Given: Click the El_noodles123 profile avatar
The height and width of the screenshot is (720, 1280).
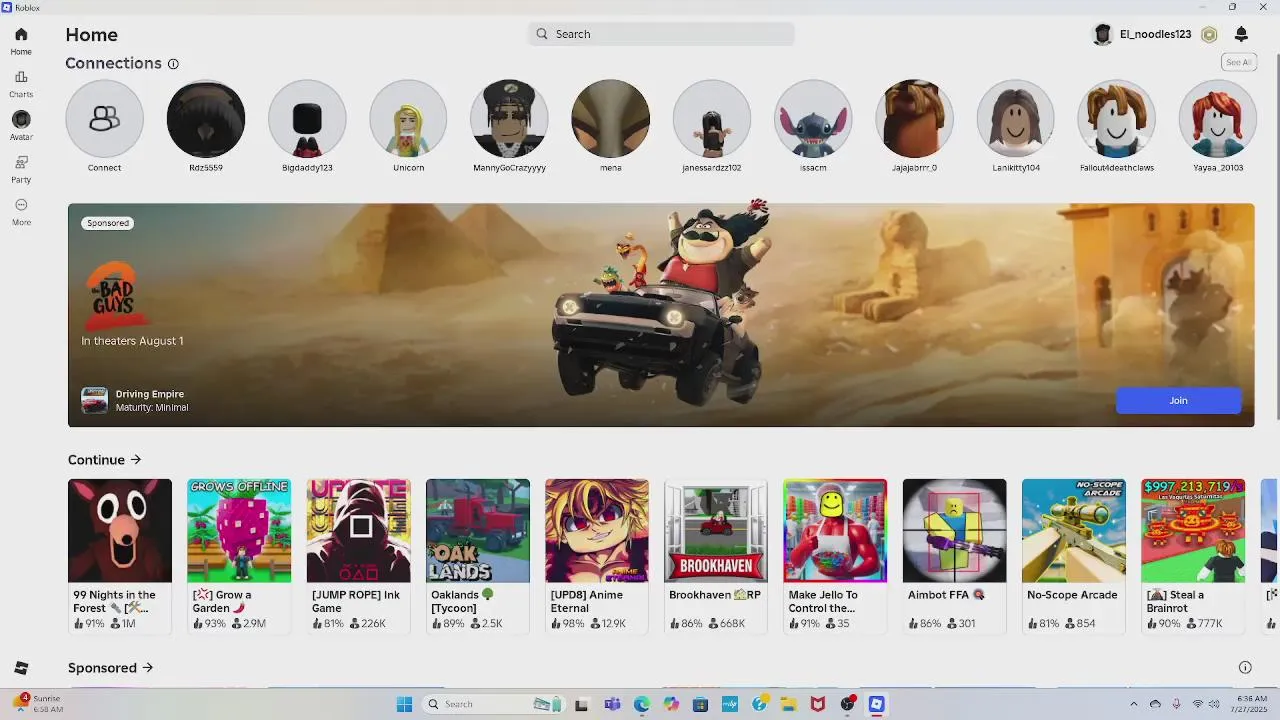Looking at the screenshot, I should click(x=1103, y=34).
